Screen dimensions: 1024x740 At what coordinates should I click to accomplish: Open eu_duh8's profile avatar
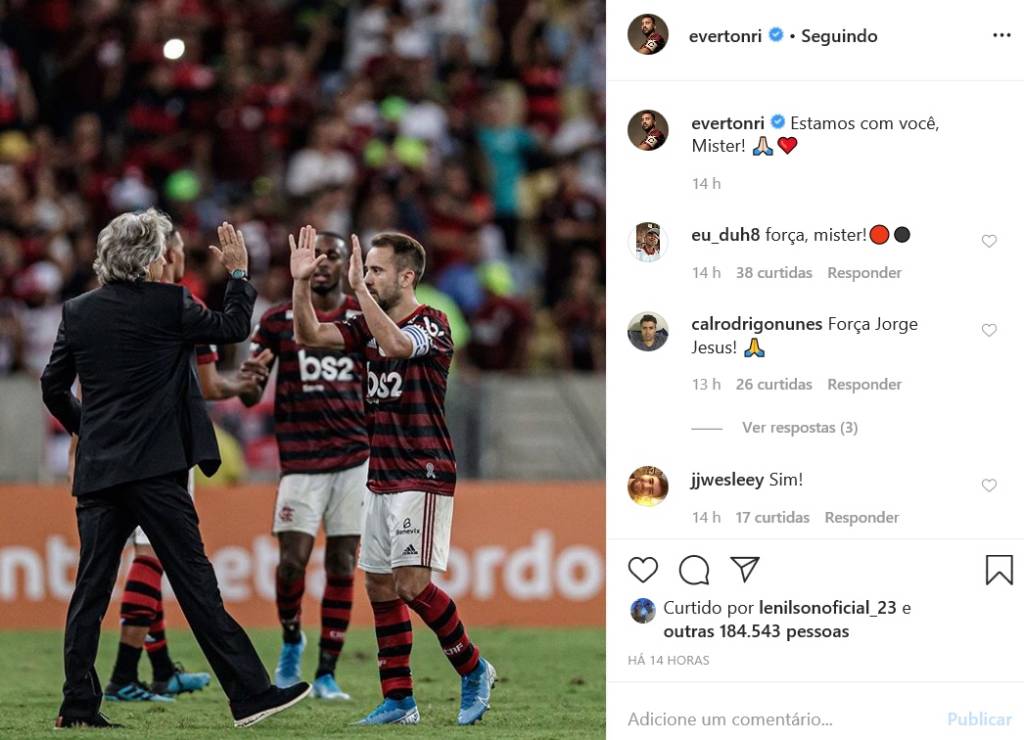coord(648,242)
